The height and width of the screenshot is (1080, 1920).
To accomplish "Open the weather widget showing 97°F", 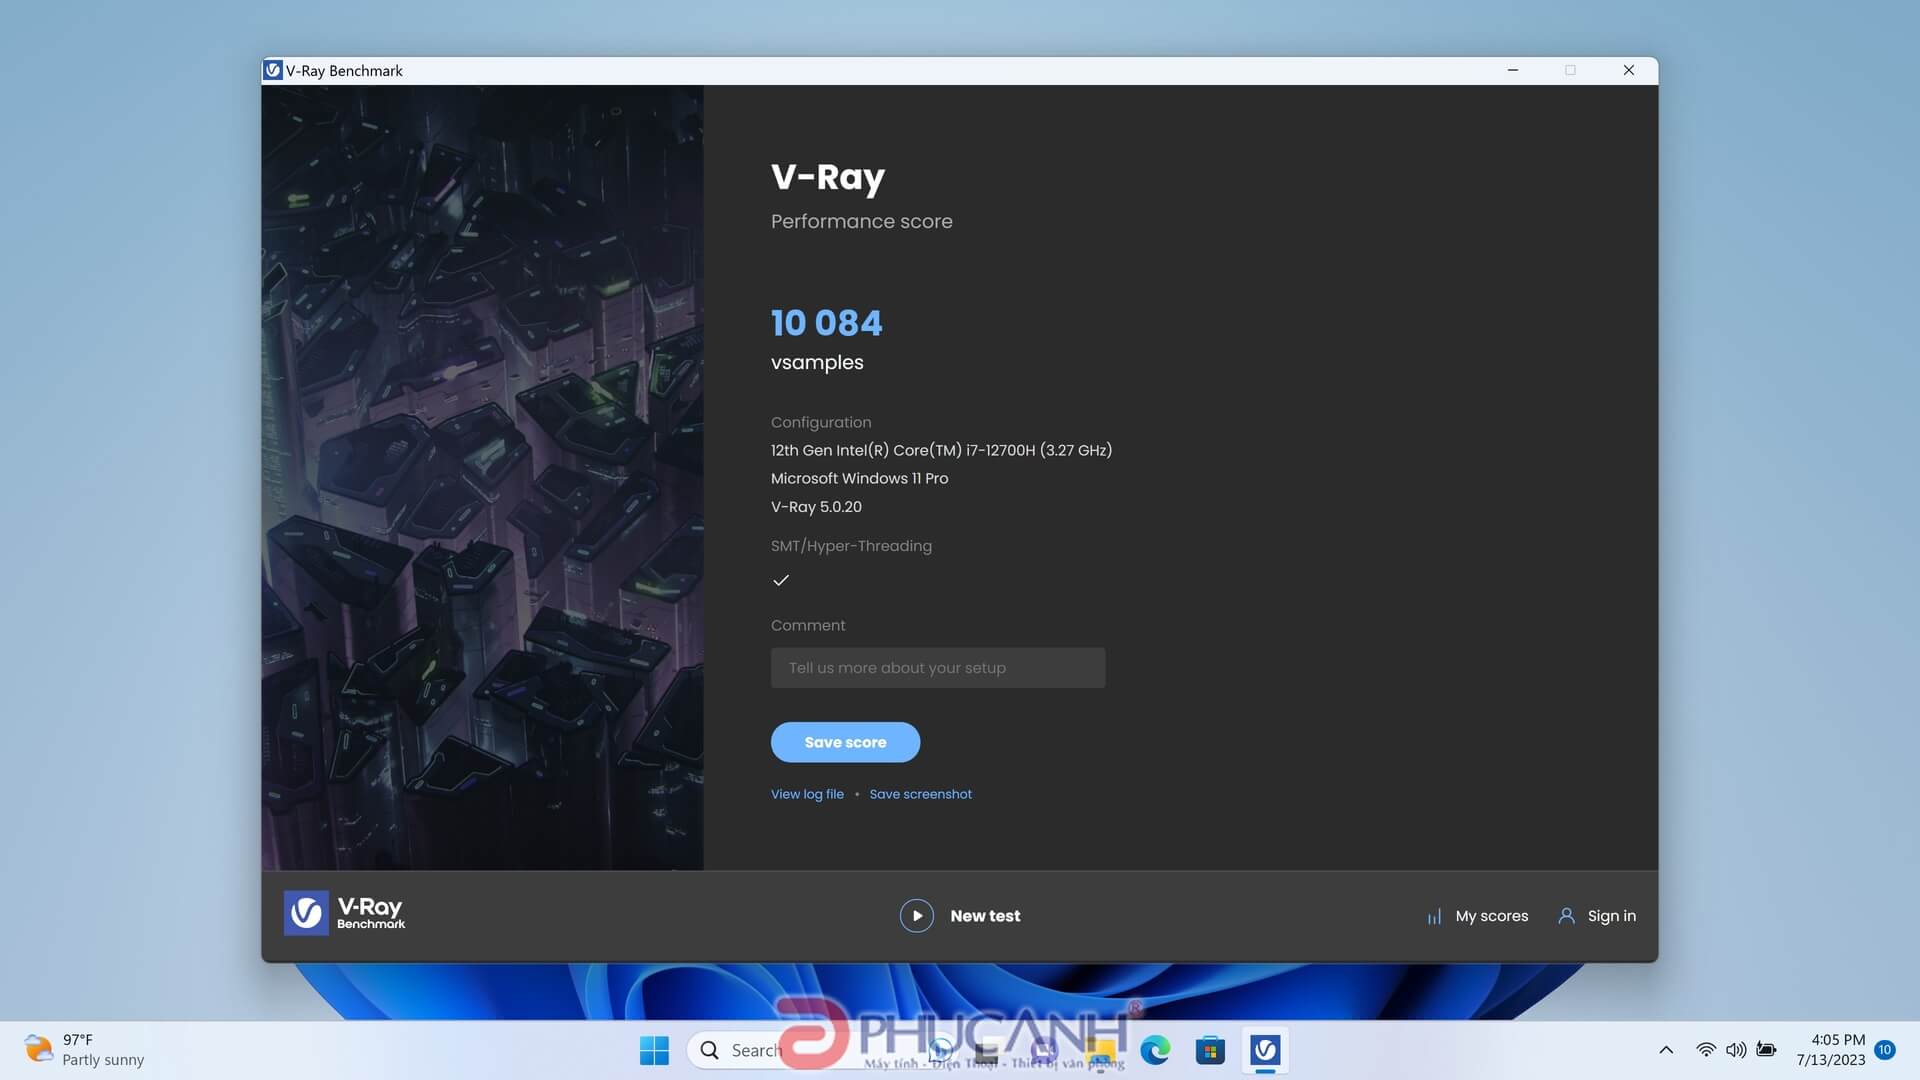I will [x=84, y=1050].
